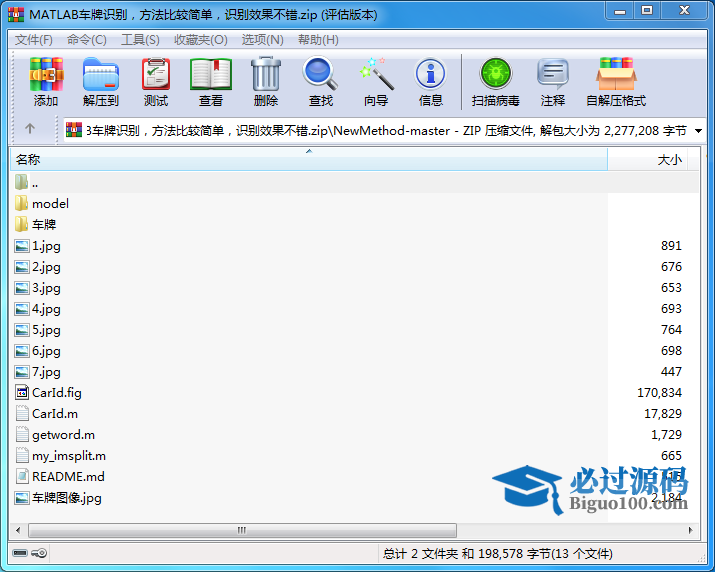
Task: Click the Self-Extracting Format (自解压格式) icon
Action: pos(616,74)
